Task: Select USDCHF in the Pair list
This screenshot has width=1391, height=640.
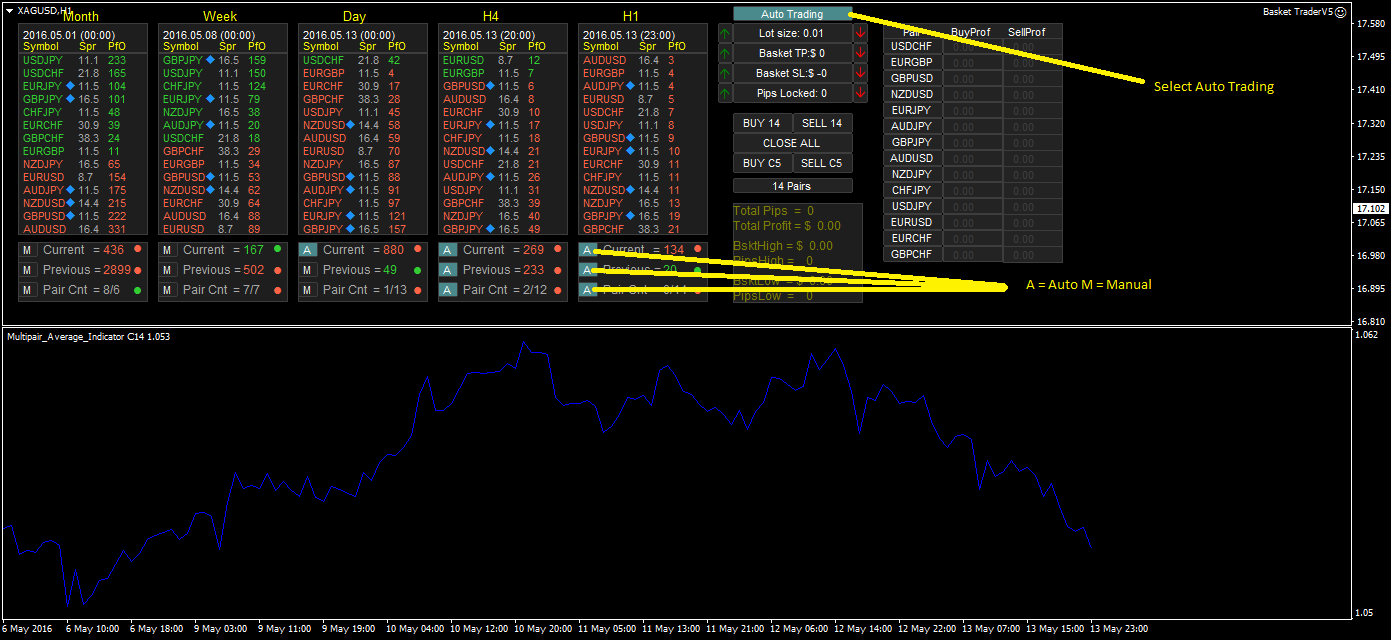Action: (x=911, y=46)
